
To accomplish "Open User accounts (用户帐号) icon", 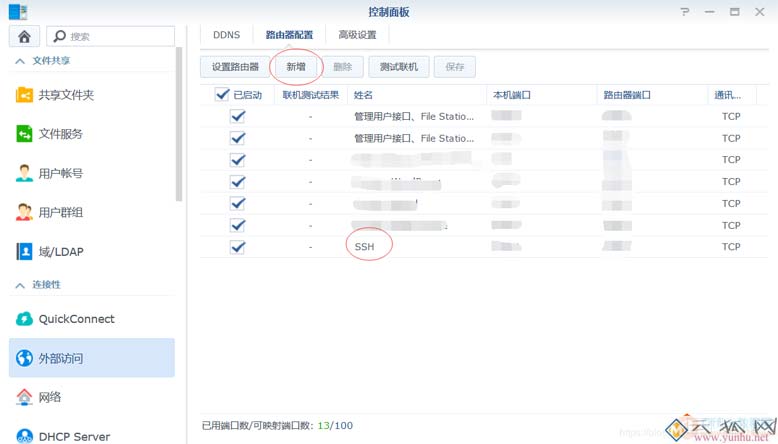I will point(24,173).
